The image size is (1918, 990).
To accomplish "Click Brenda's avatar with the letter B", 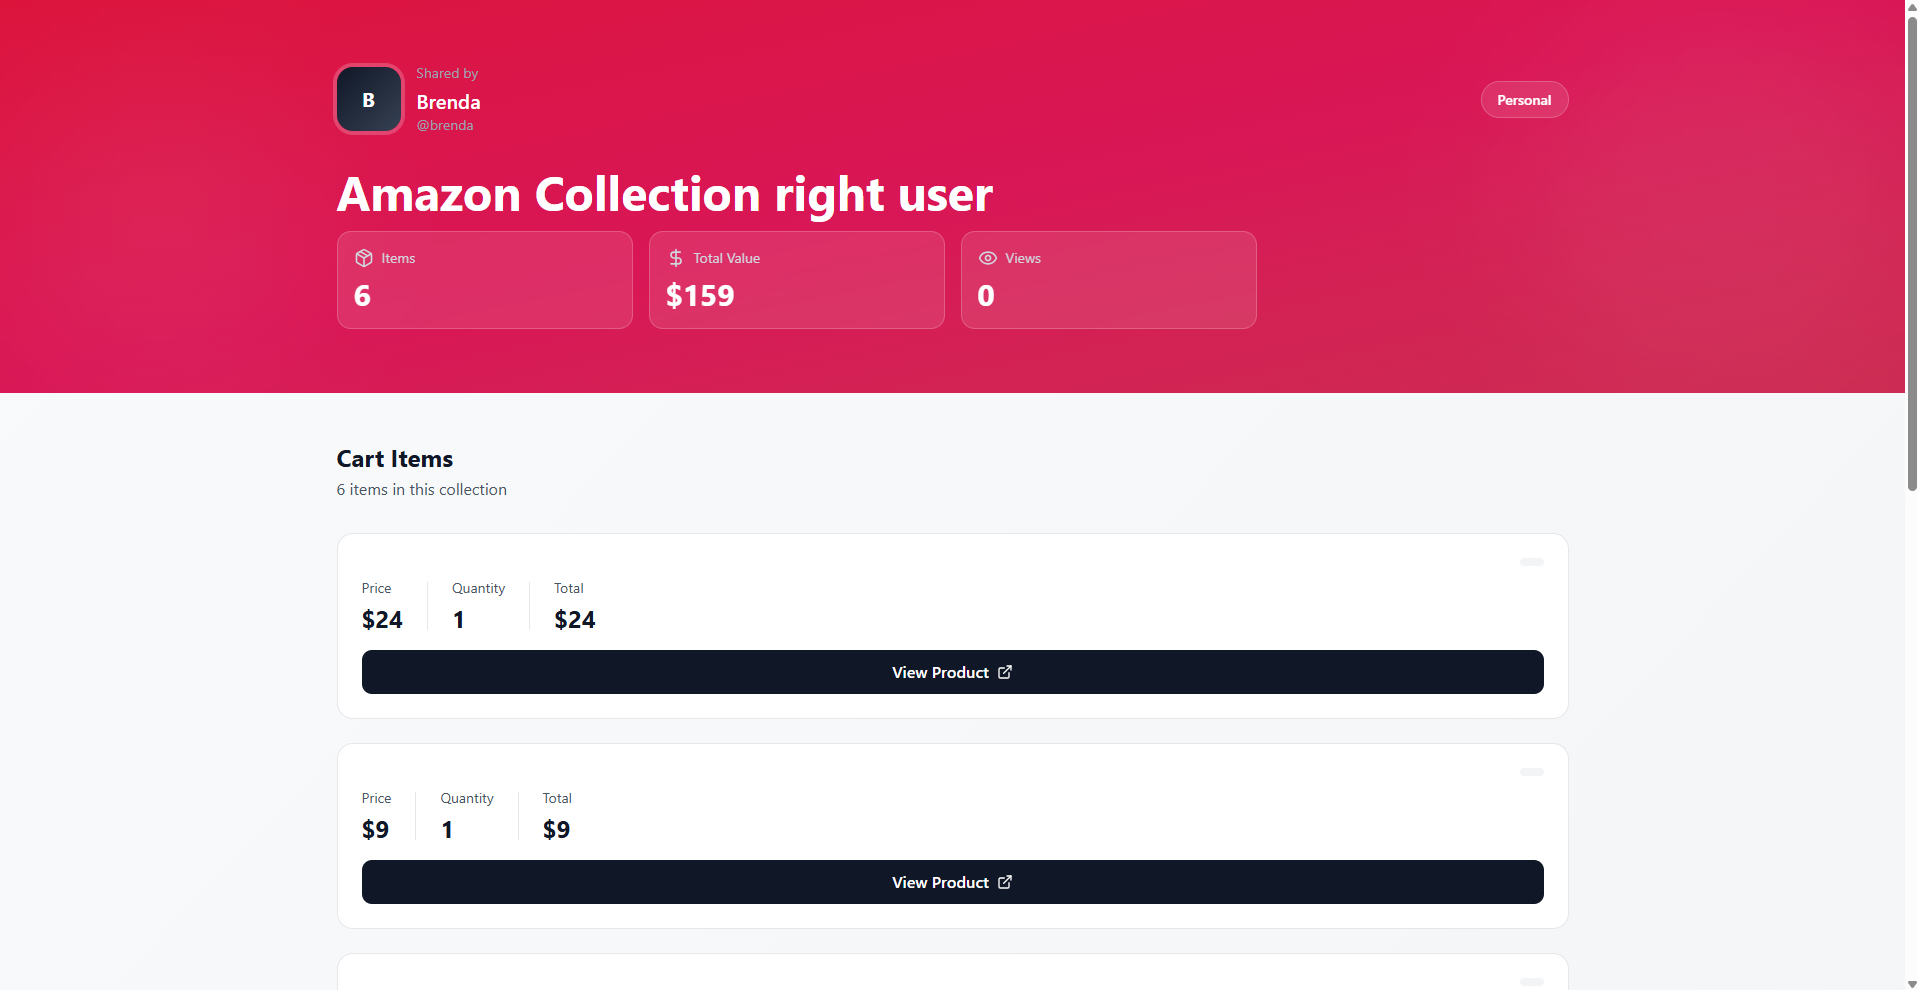I will [368, 99].
